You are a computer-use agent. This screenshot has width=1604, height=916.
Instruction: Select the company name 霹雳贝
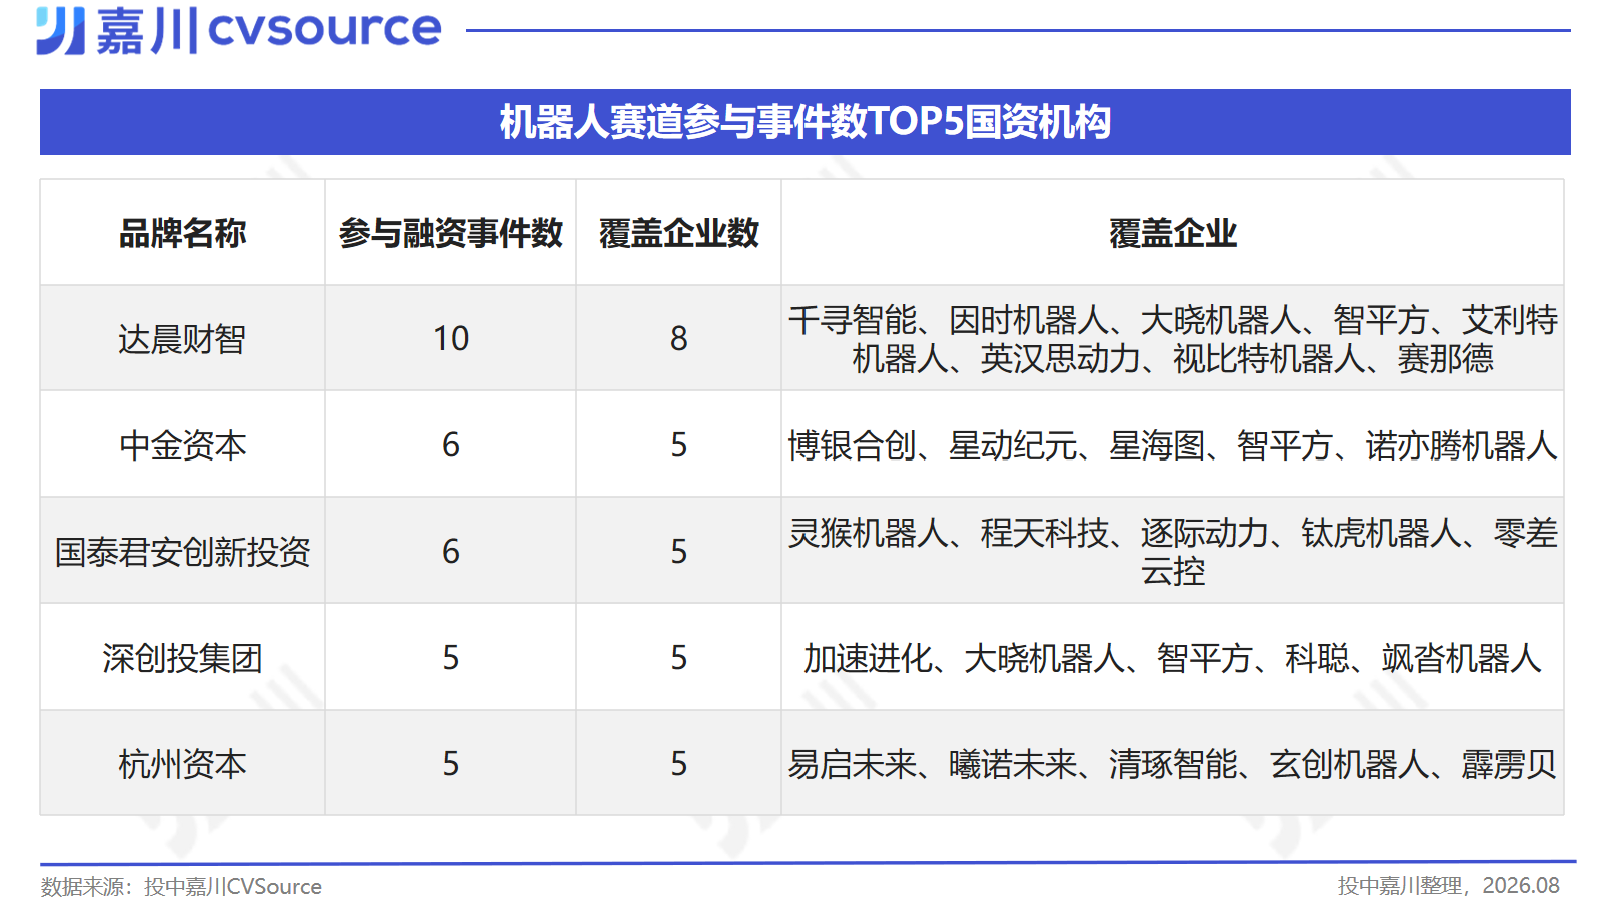[x=1509, y=764]
